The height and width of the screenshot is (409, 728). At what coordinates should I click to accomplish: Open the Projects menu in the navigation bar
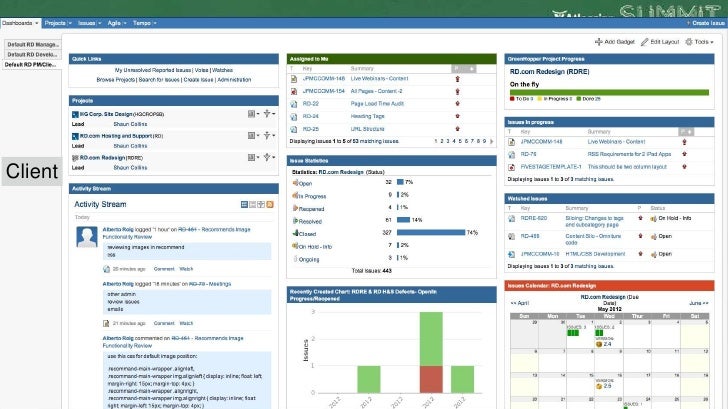(58, 23)
